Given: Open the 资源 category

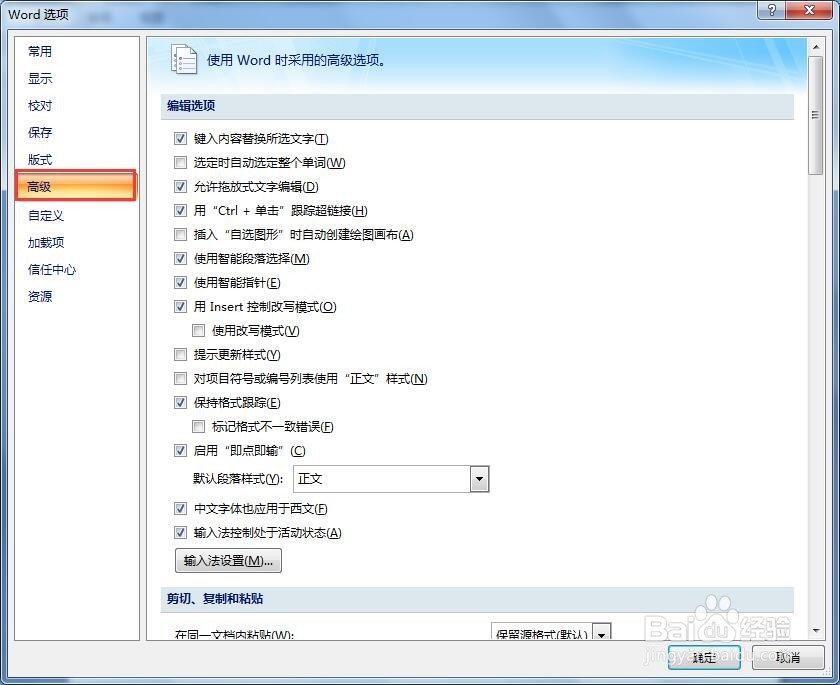Looking at the screenshot, I should 40,296.
